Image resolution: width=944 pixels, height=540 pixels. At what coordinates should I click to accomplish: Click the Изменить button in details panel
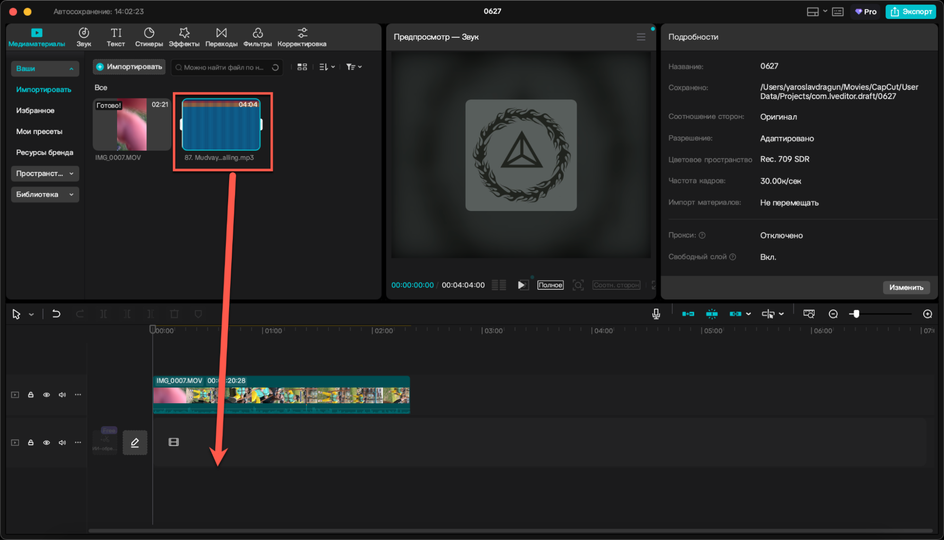906,287
